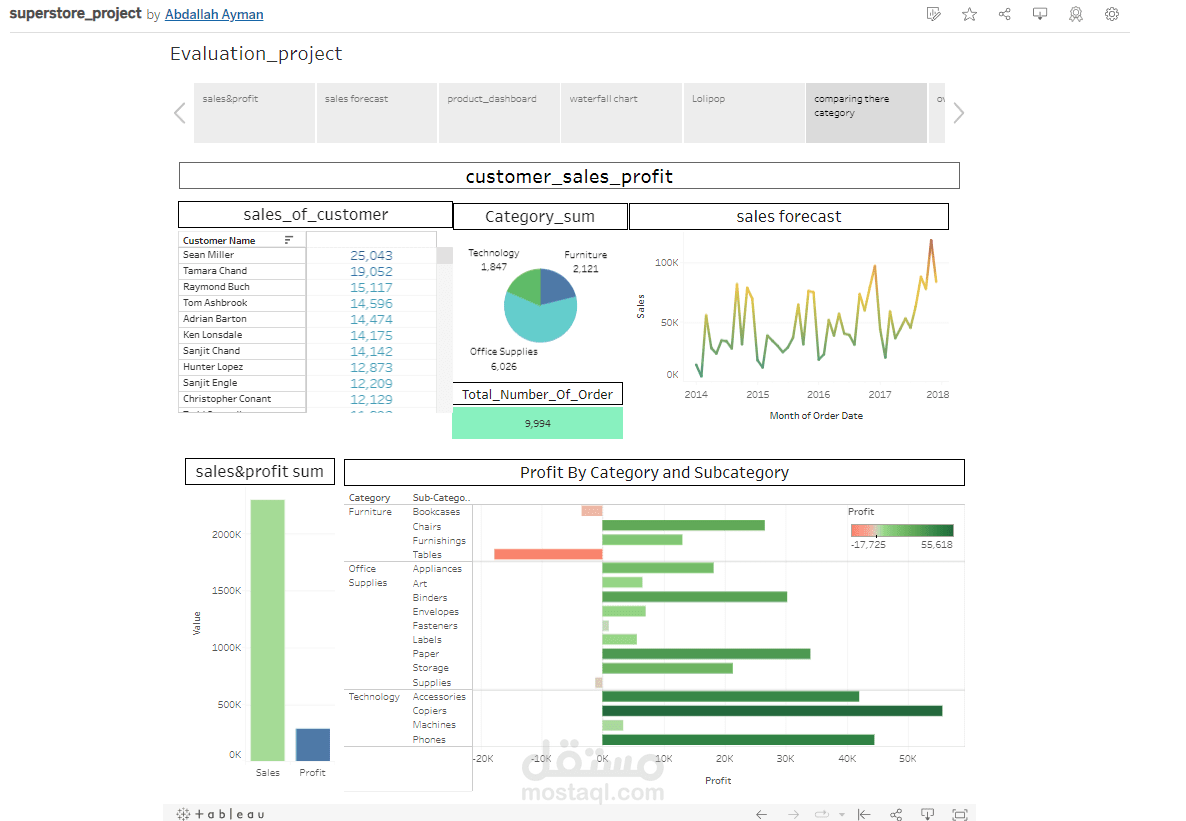This screenshot has width=1186, height=821.
Task: Select the Phones profit bar
Action: (738, 739)
